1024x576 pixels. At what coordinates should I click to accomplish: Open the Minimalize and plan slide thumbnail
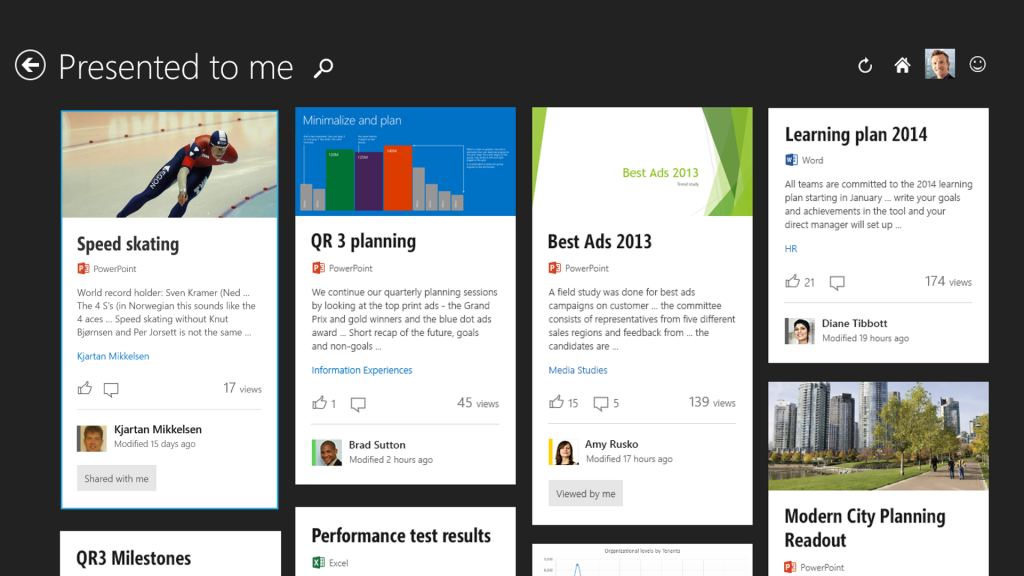405,162
